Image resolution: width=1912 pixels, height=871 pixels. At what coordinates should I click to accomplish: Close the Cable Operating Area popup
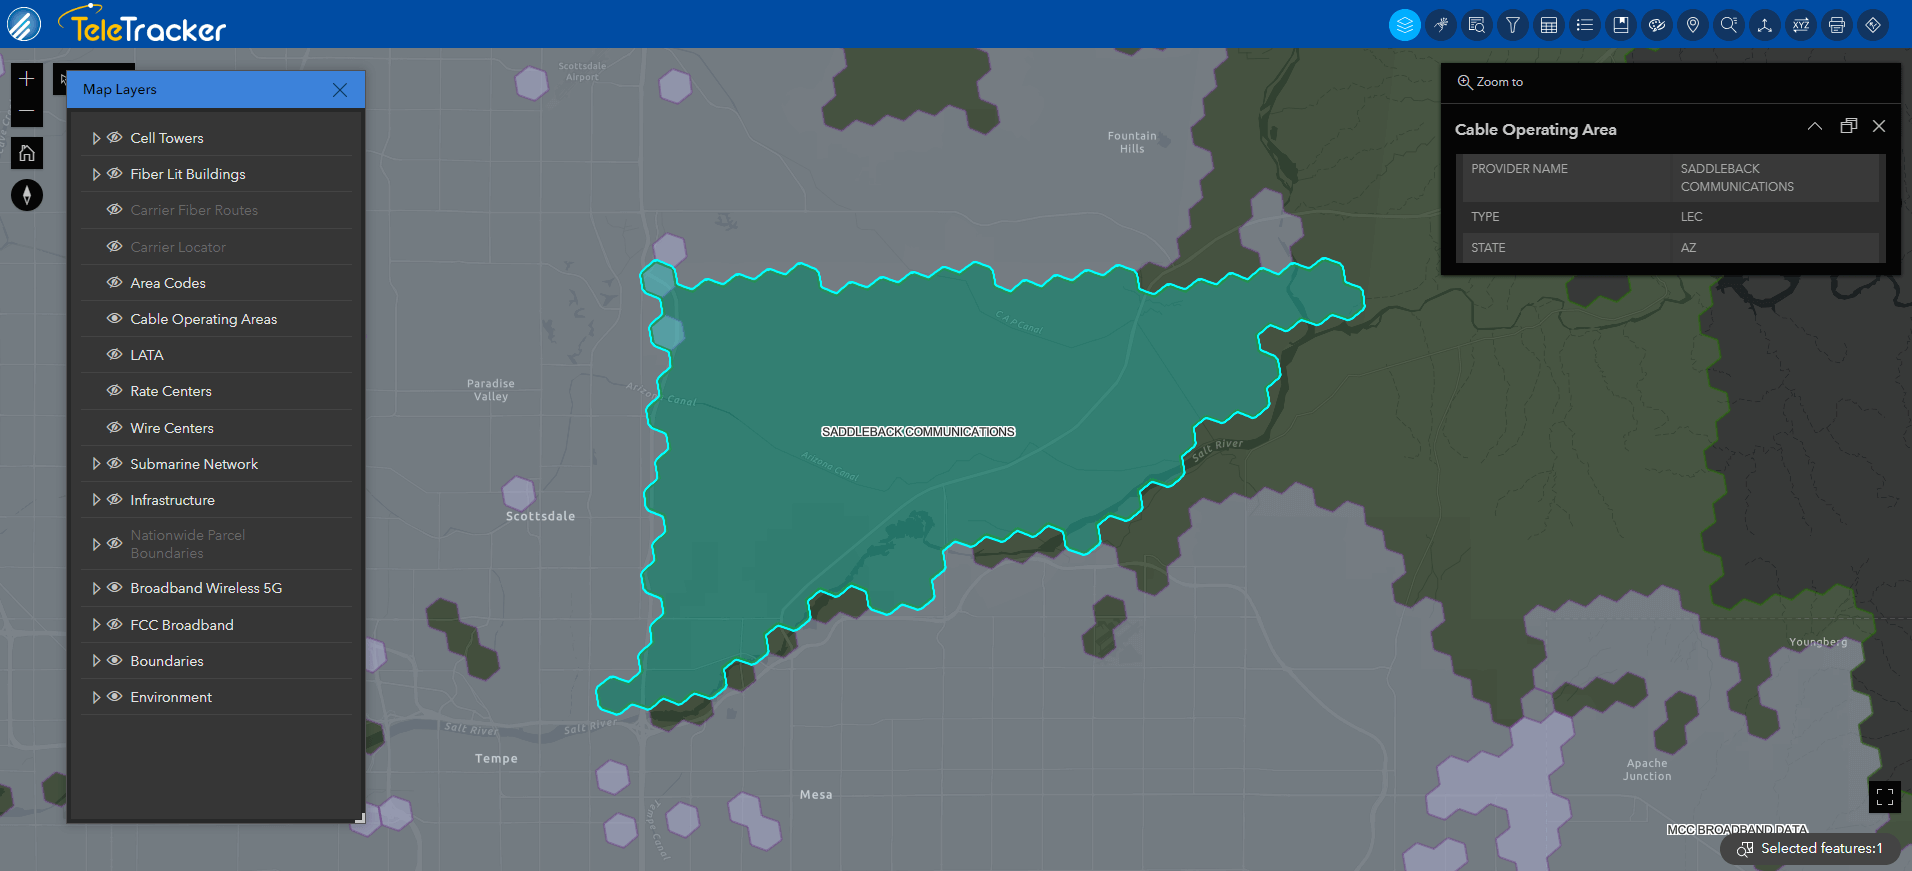(x=1879, y=126)
